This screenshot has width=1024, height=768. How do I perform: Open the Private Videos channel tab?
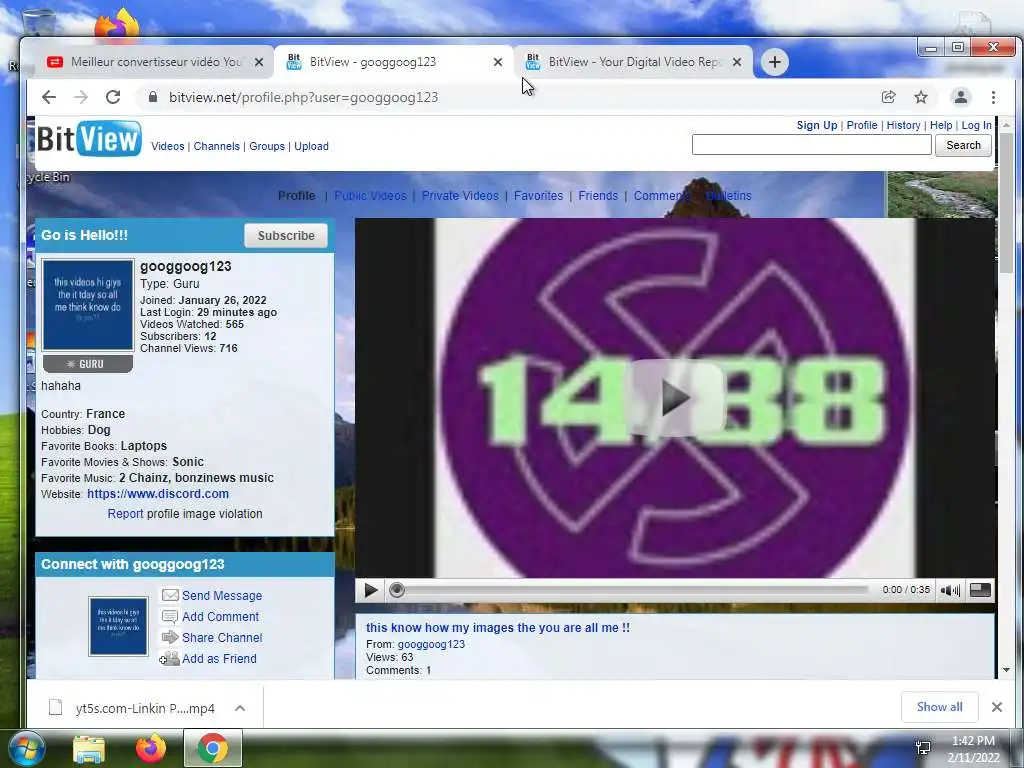pyautogui.click(x=460, y=196)
